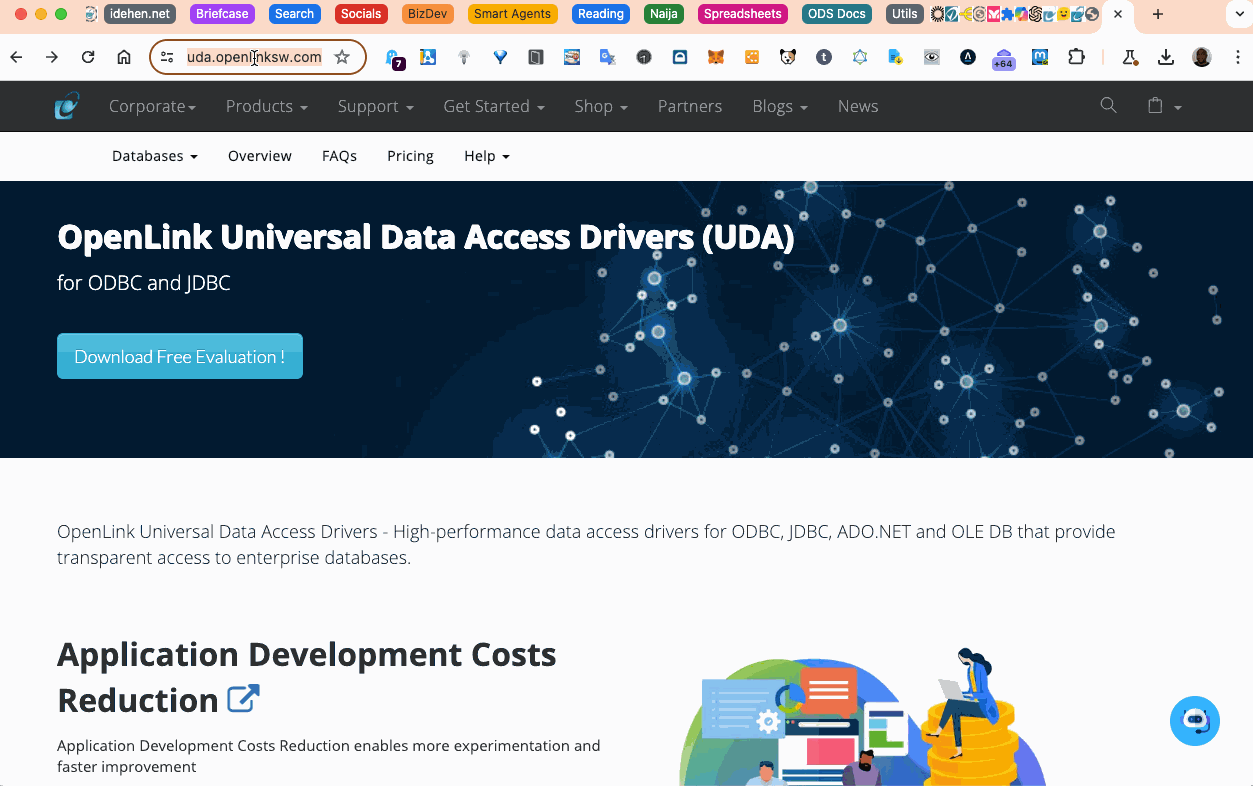Screen dimensions: 1253x786
Task: Open the orange square extension icon
Action: click(x=752, y=57)
